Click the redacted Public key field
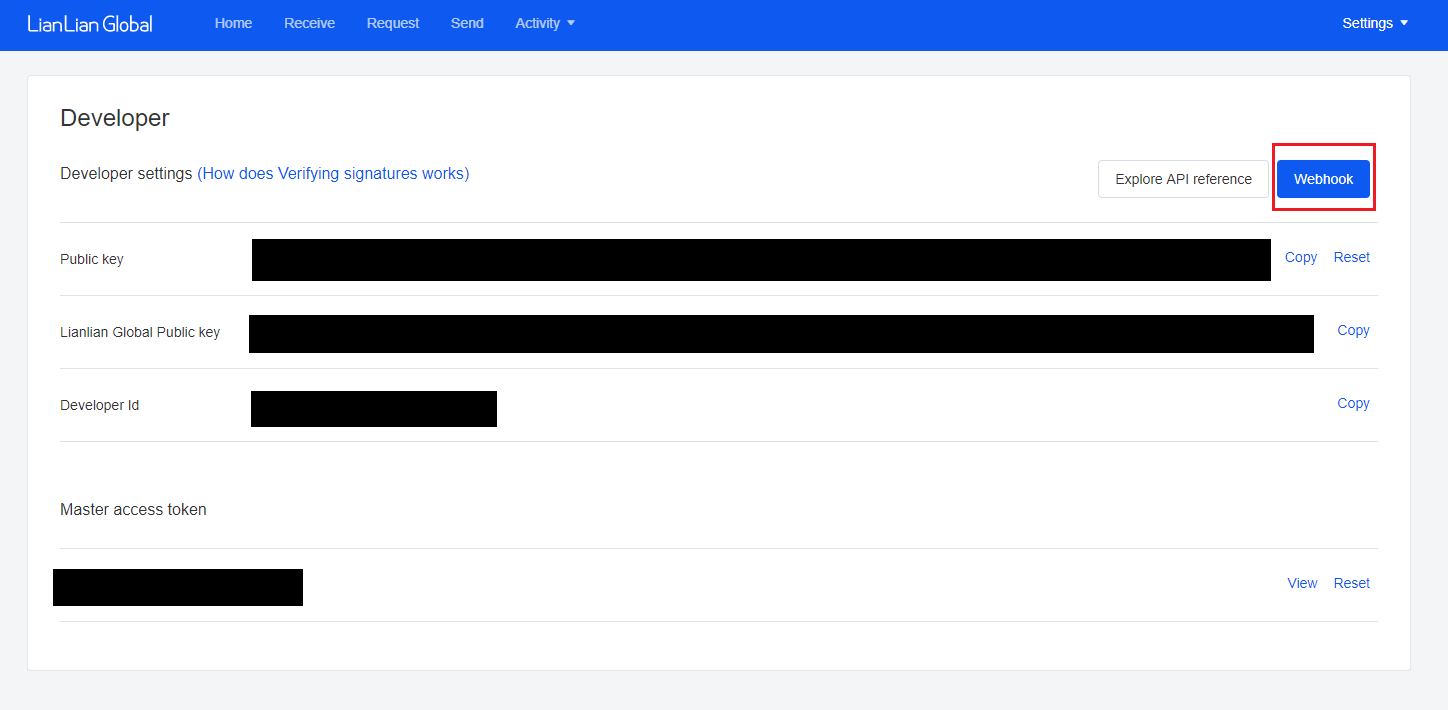The image size is (1448, 710). [x=760, y=260]
